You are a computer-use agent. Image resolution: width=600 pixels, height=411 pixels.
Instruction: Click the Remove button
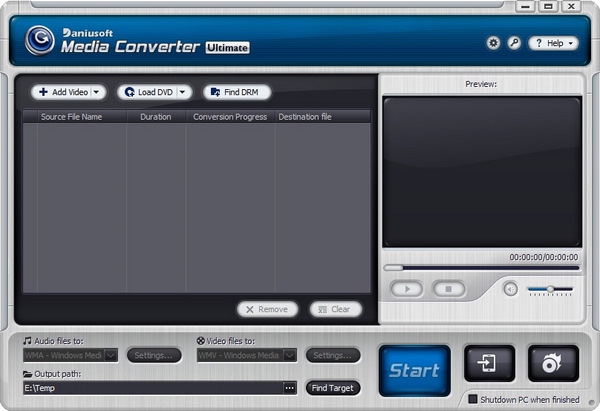[267, 309]
